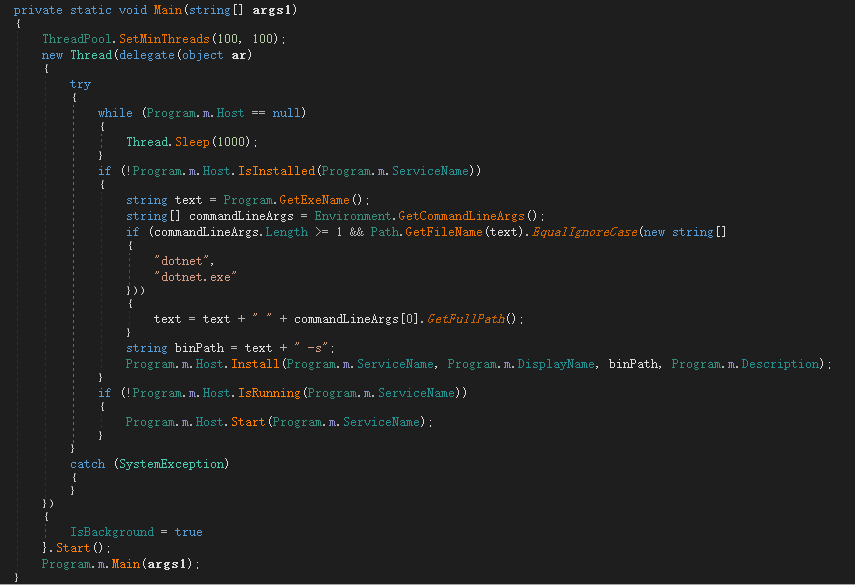Click the GetFileName method call
The image size is (855, 585).
439,232
